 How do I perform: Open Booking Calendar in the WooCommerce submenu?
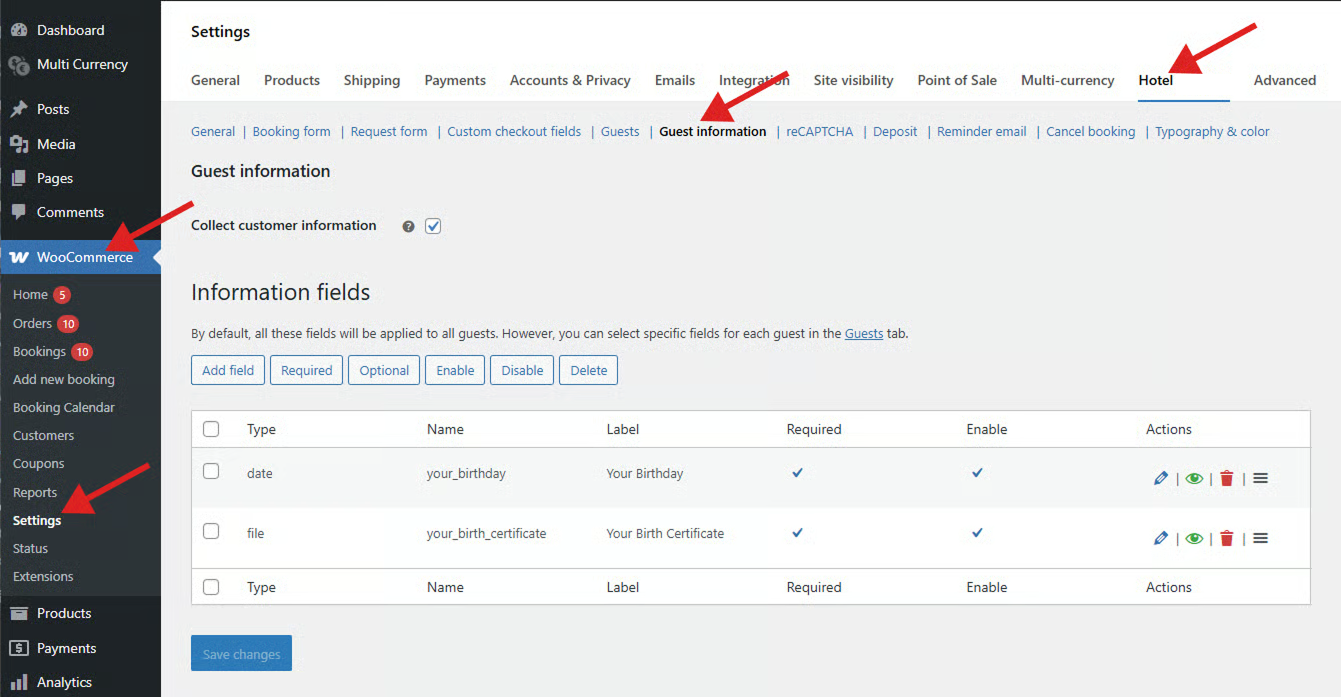[x=64, y=407]
